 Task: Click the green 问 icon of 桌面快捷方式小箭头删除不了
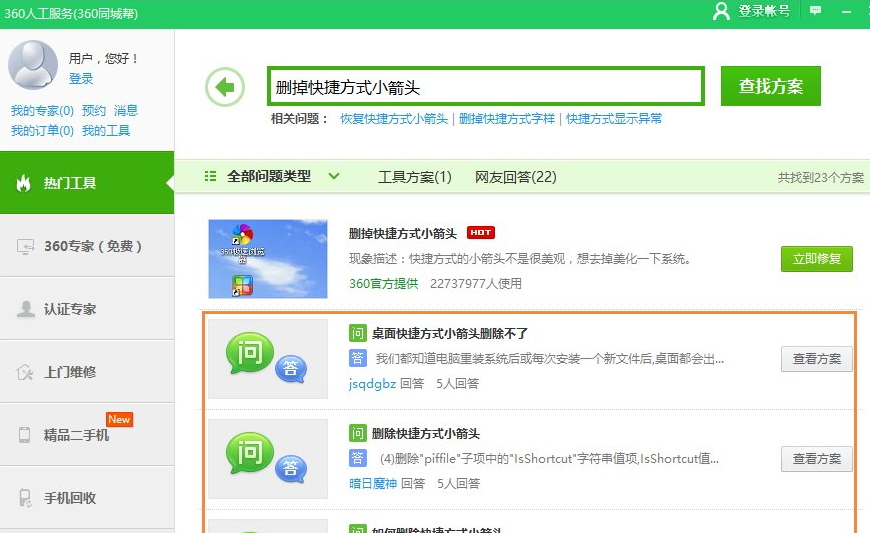[357, 333]
